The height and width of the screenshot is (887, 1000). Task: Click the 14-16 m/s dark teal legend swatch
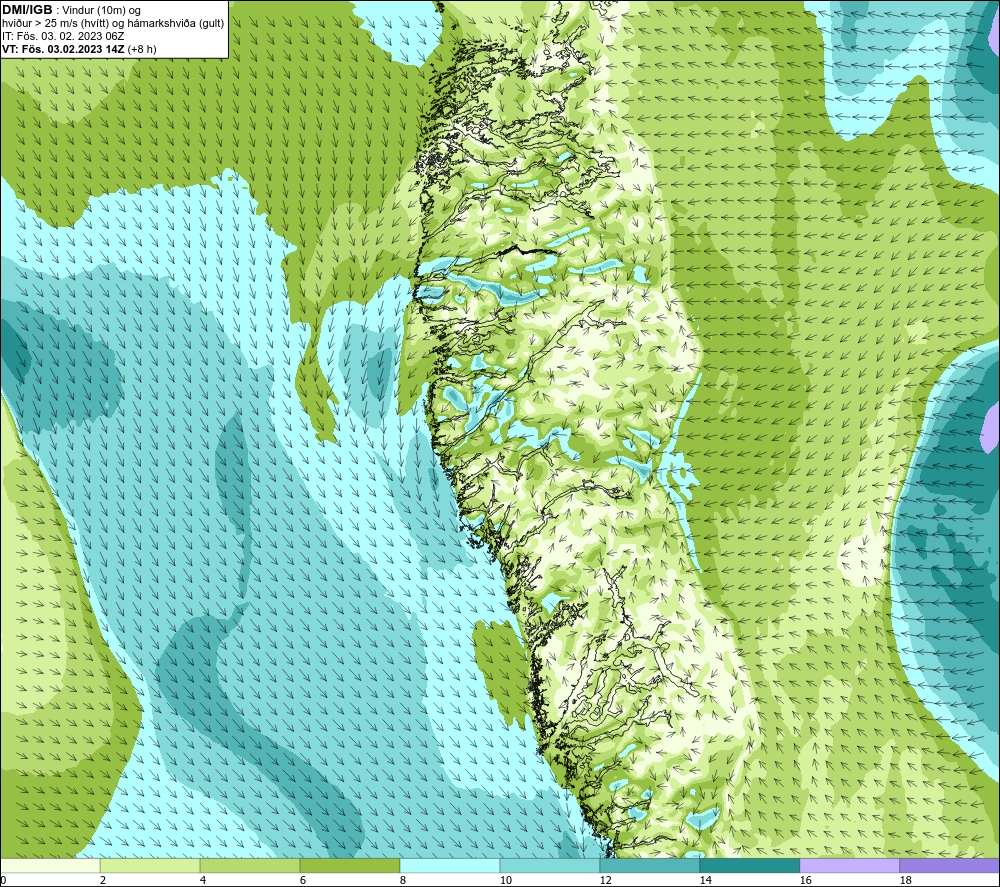tap(749, 866)
